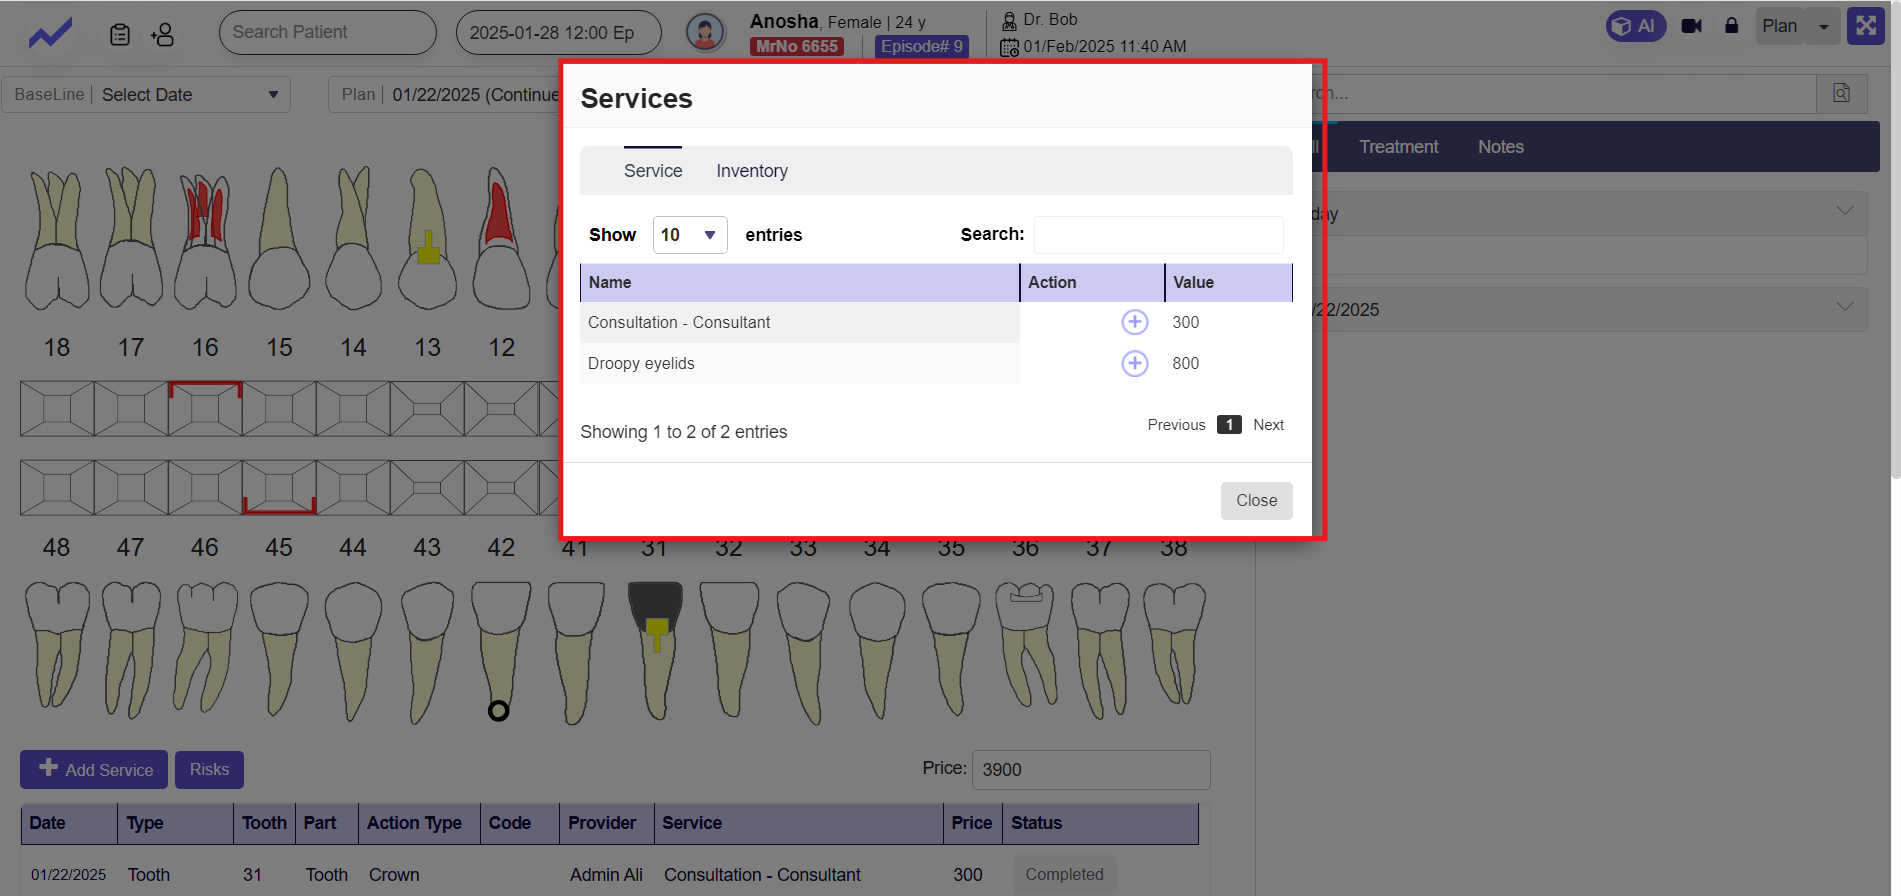
Task: Click the lock icon in header
Action: pyautogui.click(x=1731, y=26)
